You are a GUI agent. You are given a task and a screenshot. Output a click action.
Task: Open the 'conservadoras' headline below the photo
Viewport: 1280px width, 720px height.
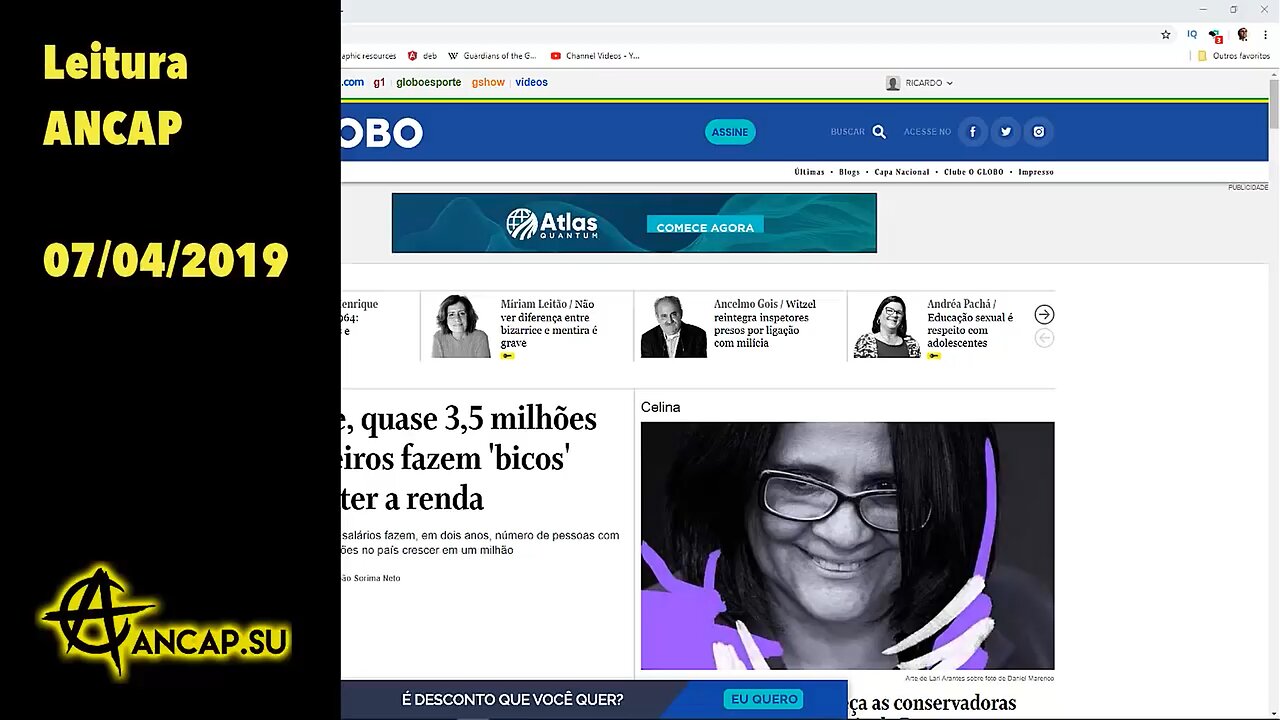coord(932,704)
